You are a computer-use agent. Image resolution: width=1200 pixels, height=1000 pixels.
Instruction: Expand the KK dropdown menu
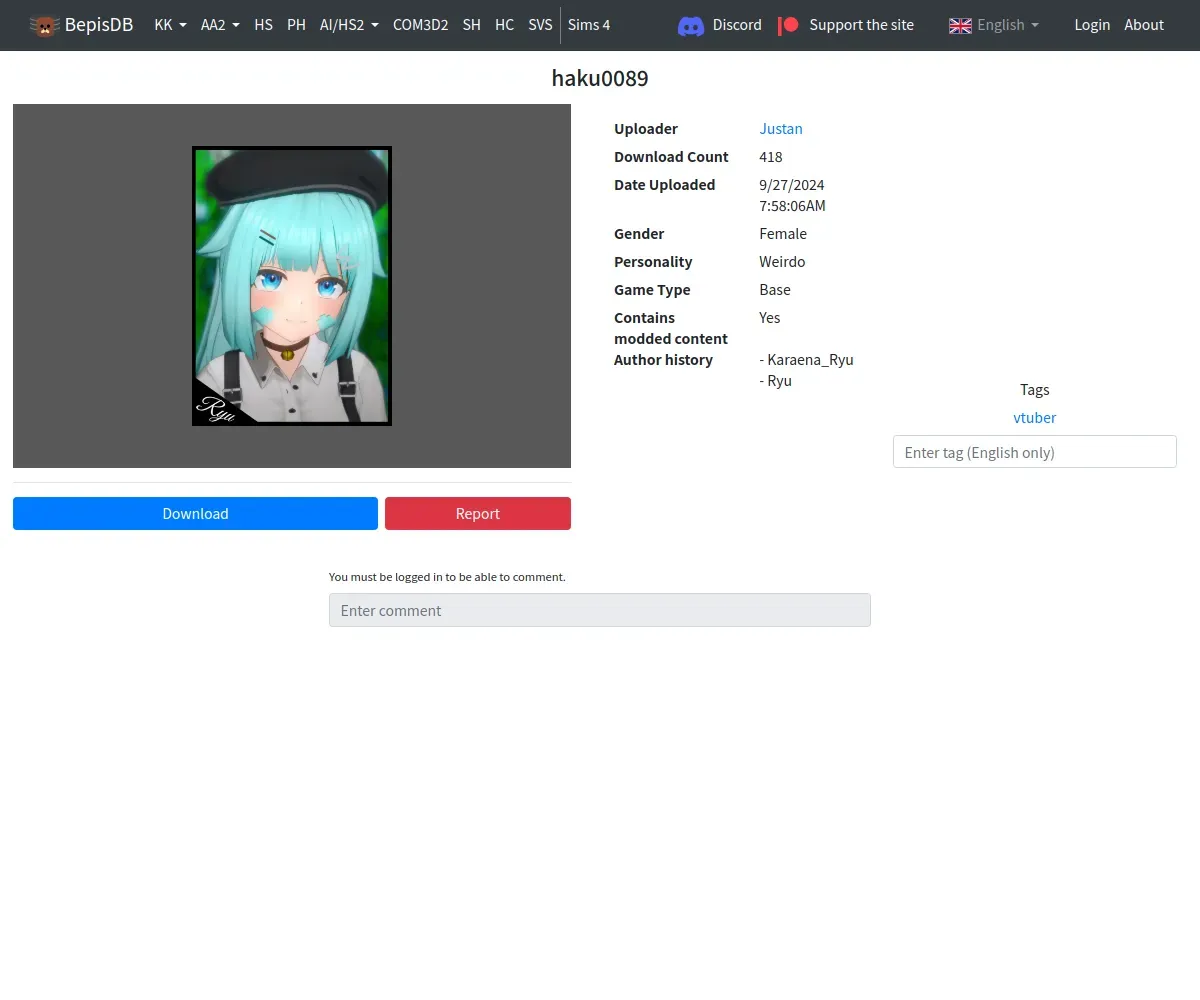point(170,25)
